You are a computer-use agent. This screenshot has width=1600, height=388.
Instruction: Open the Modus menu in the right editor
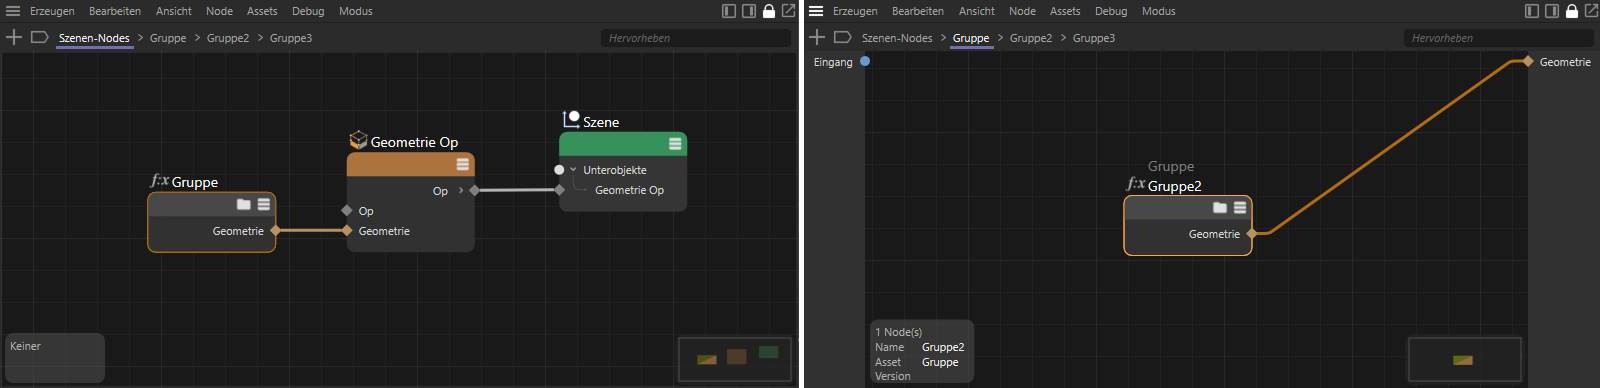coord(1159,11)
